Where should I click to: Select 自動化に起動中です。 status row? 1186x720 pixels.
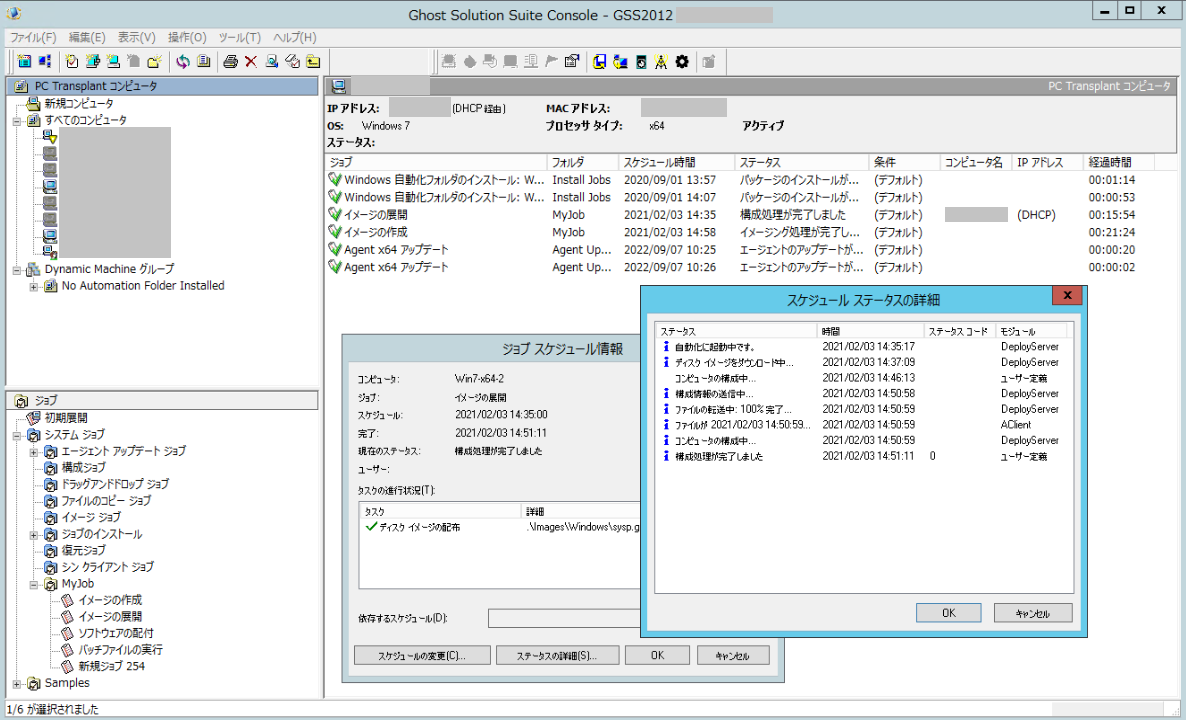(864, 346)
